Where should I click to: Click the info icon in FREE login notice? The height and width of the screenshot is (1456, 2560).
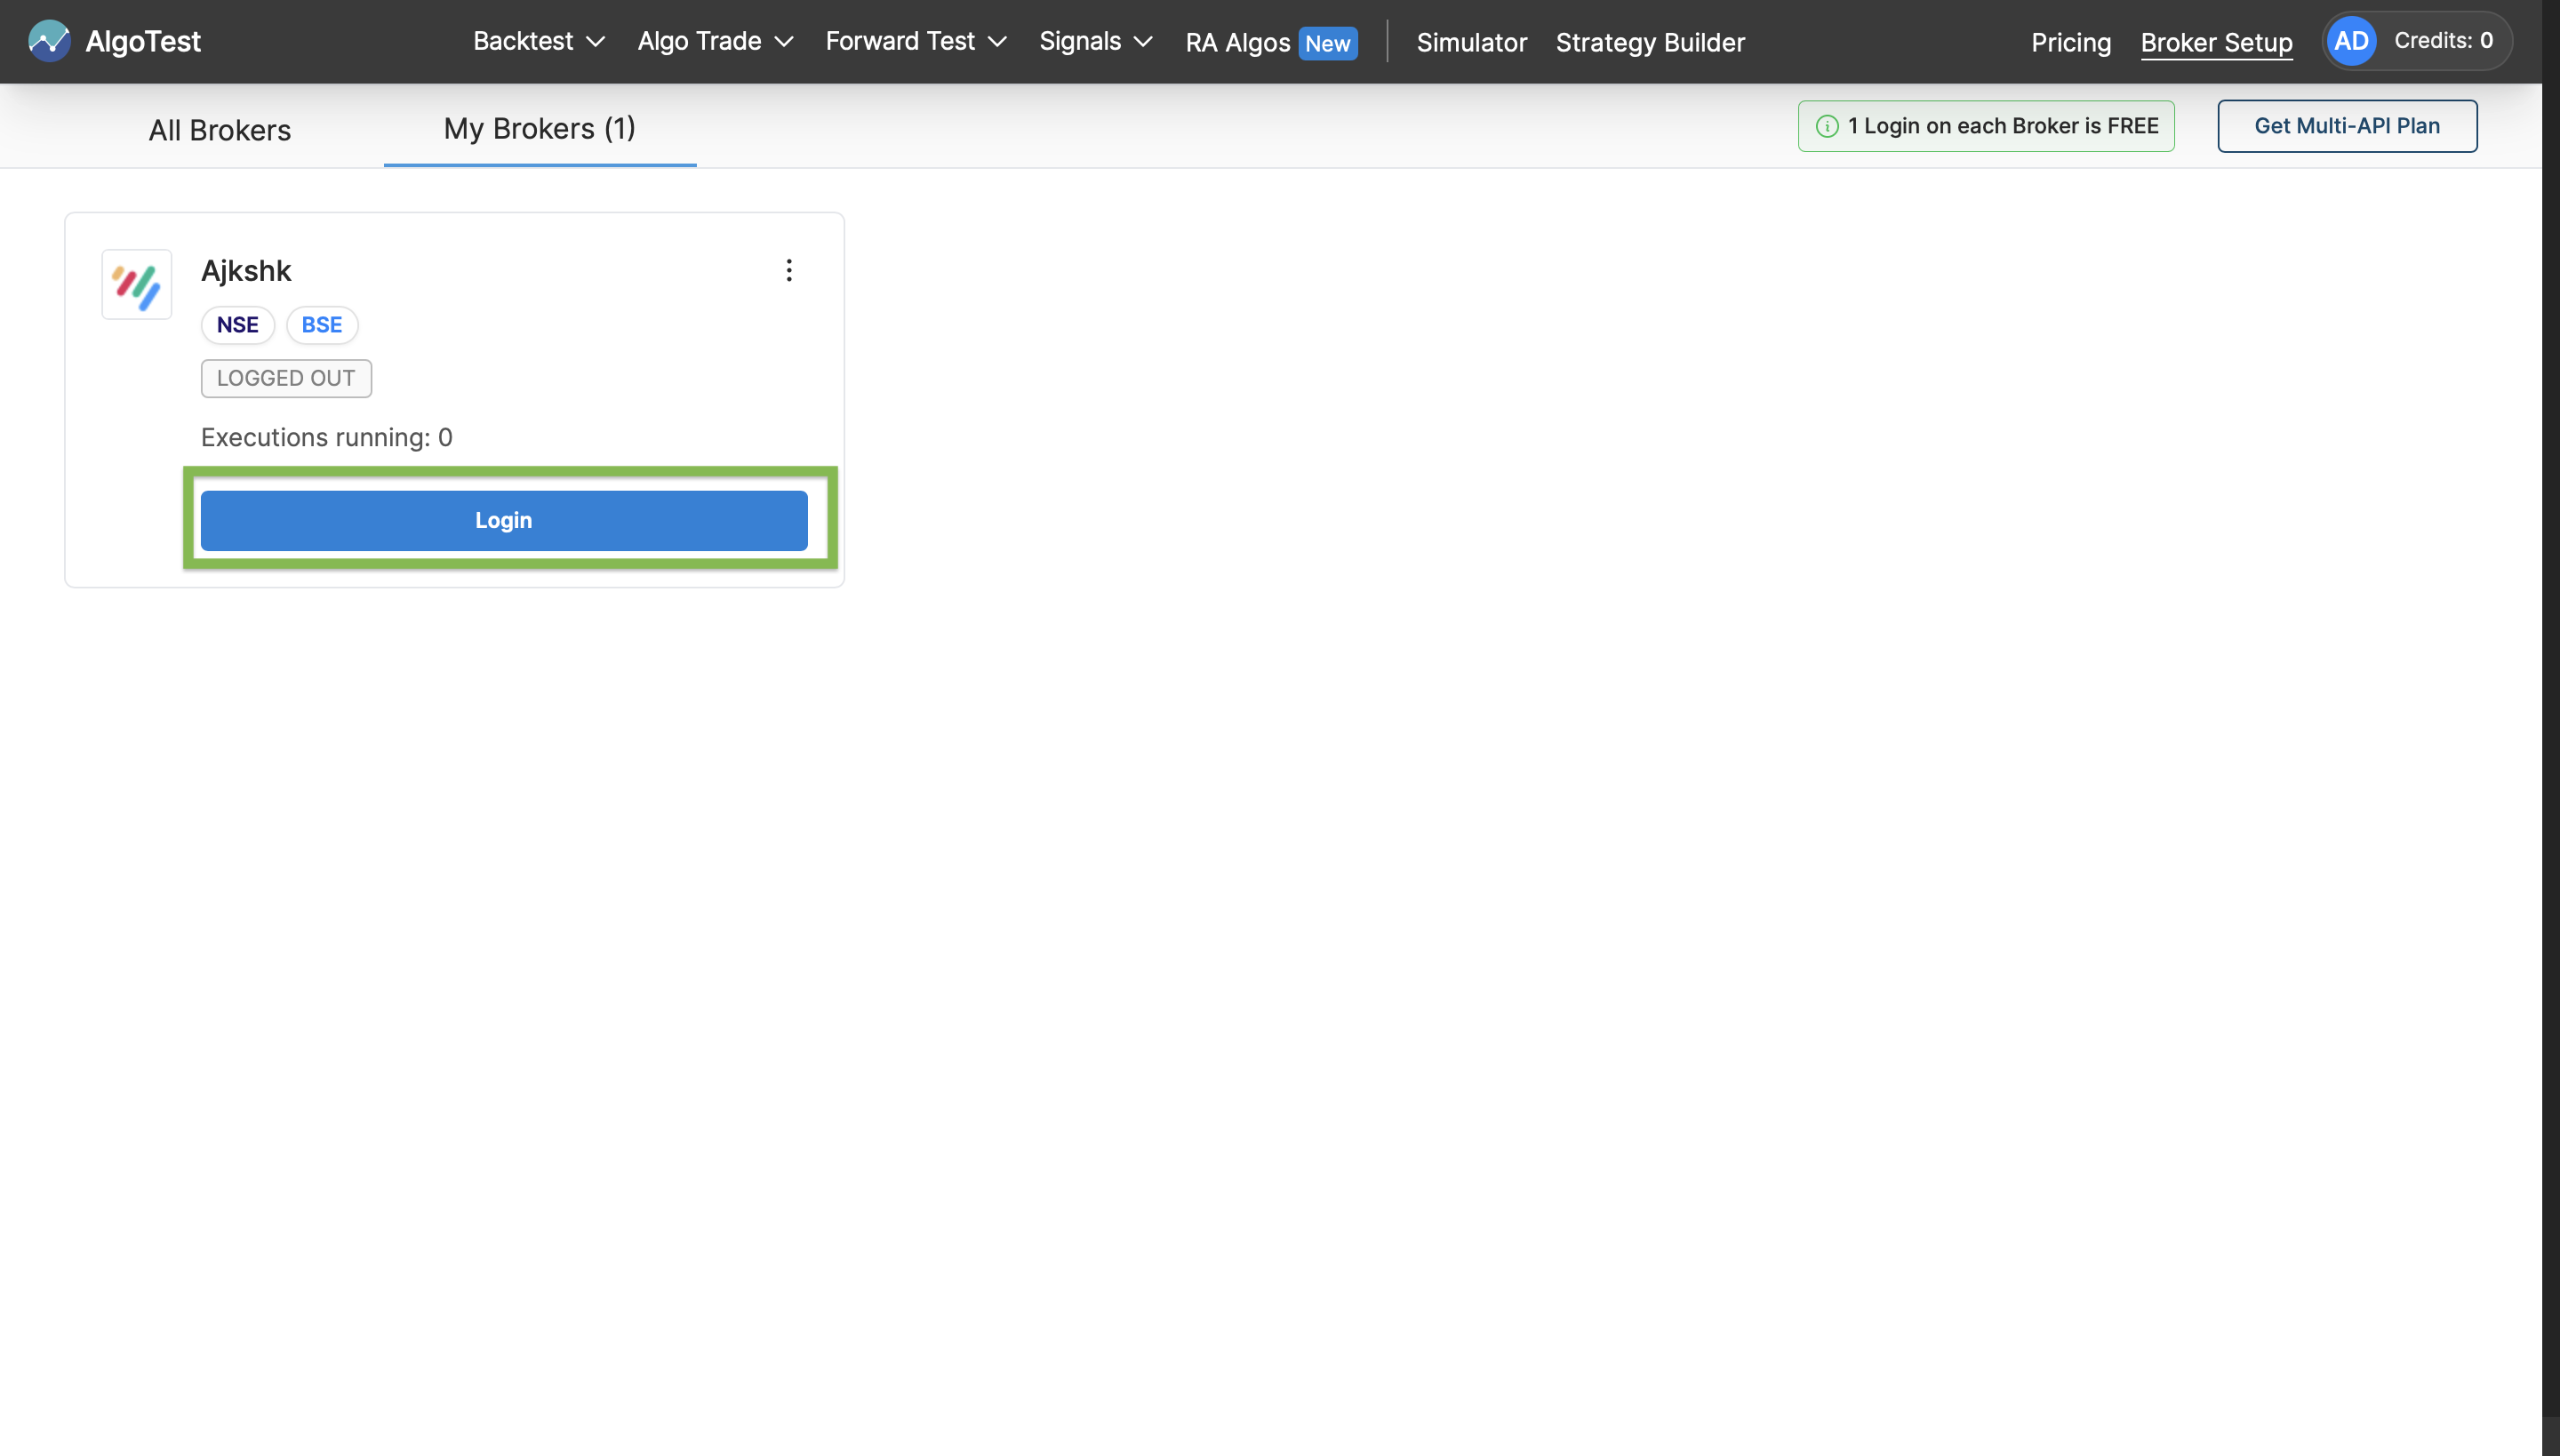coord(1827,126)
